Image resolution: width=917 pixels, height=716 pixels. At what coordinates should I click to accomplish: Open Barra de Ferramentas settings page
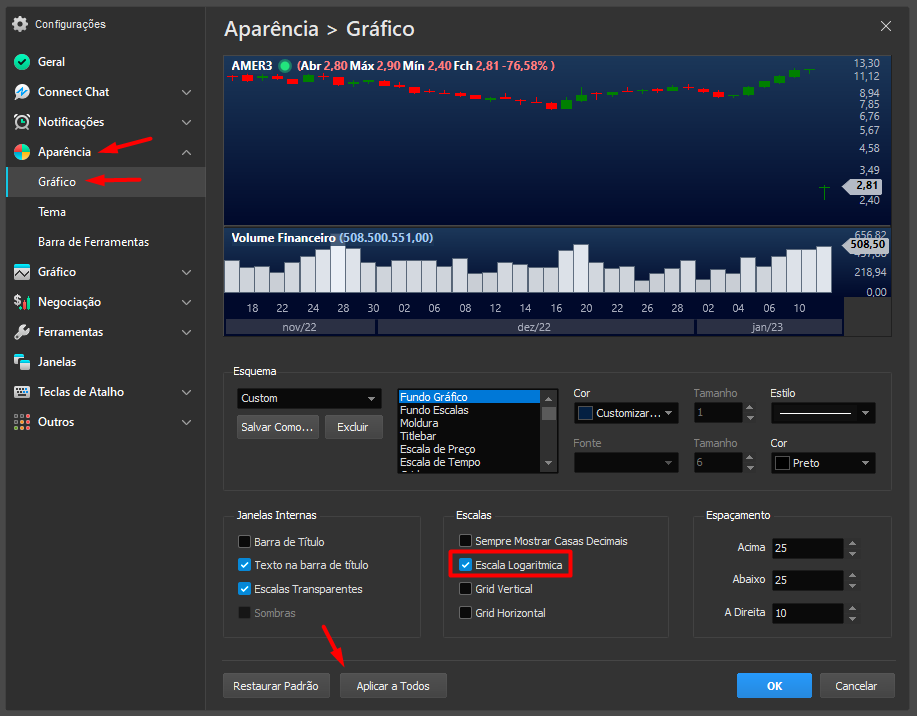coord(93,242)
